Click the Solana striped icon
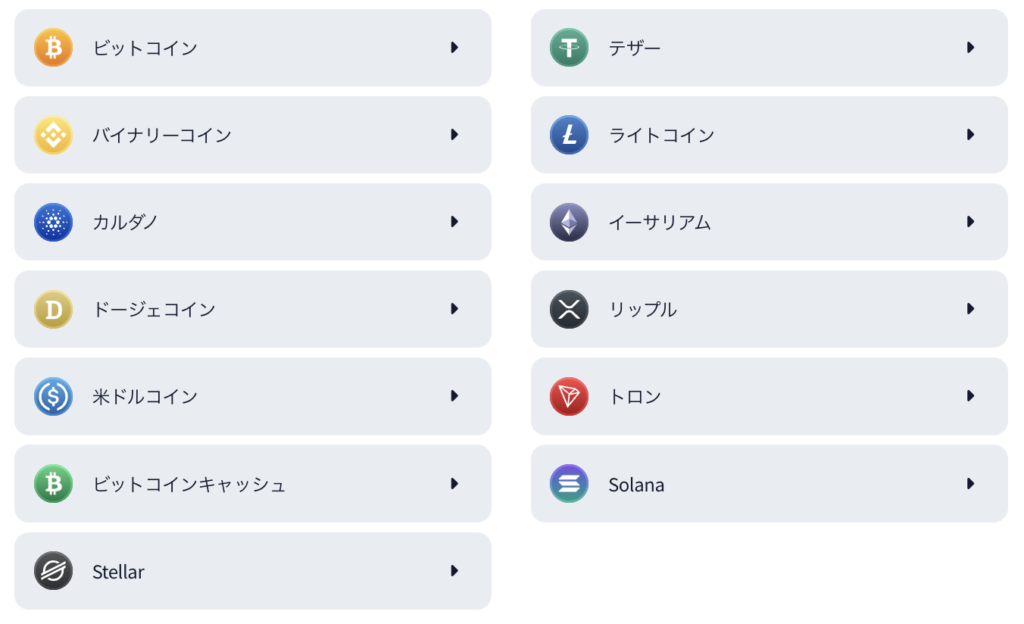This screenshot has width=1024, height=624. pos(569,484)
